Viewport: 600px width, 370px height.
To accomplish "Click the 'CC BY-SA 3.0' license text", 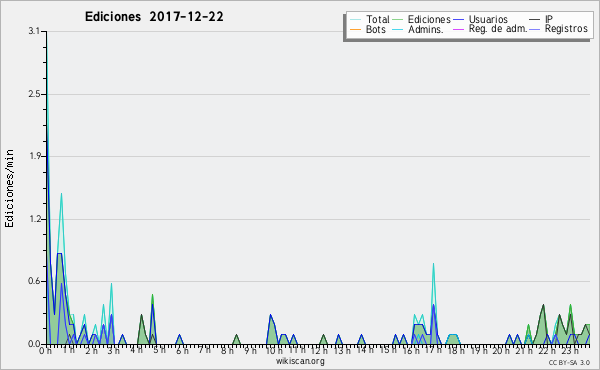I will 569,362.
